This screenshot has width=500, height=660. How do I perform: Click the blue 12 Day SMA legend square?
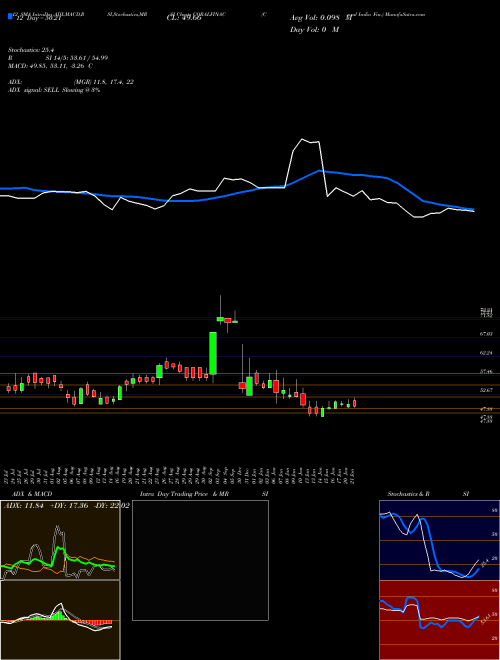[10, 17]
